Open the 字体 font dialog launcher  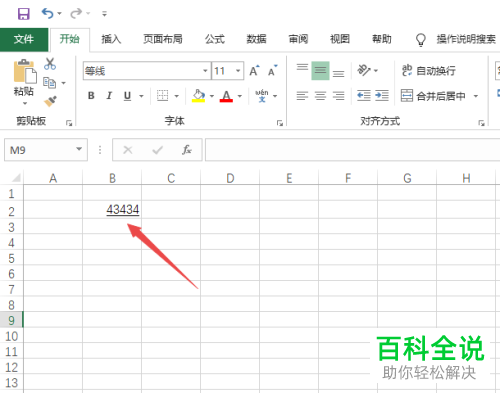[x=280, y=123]
